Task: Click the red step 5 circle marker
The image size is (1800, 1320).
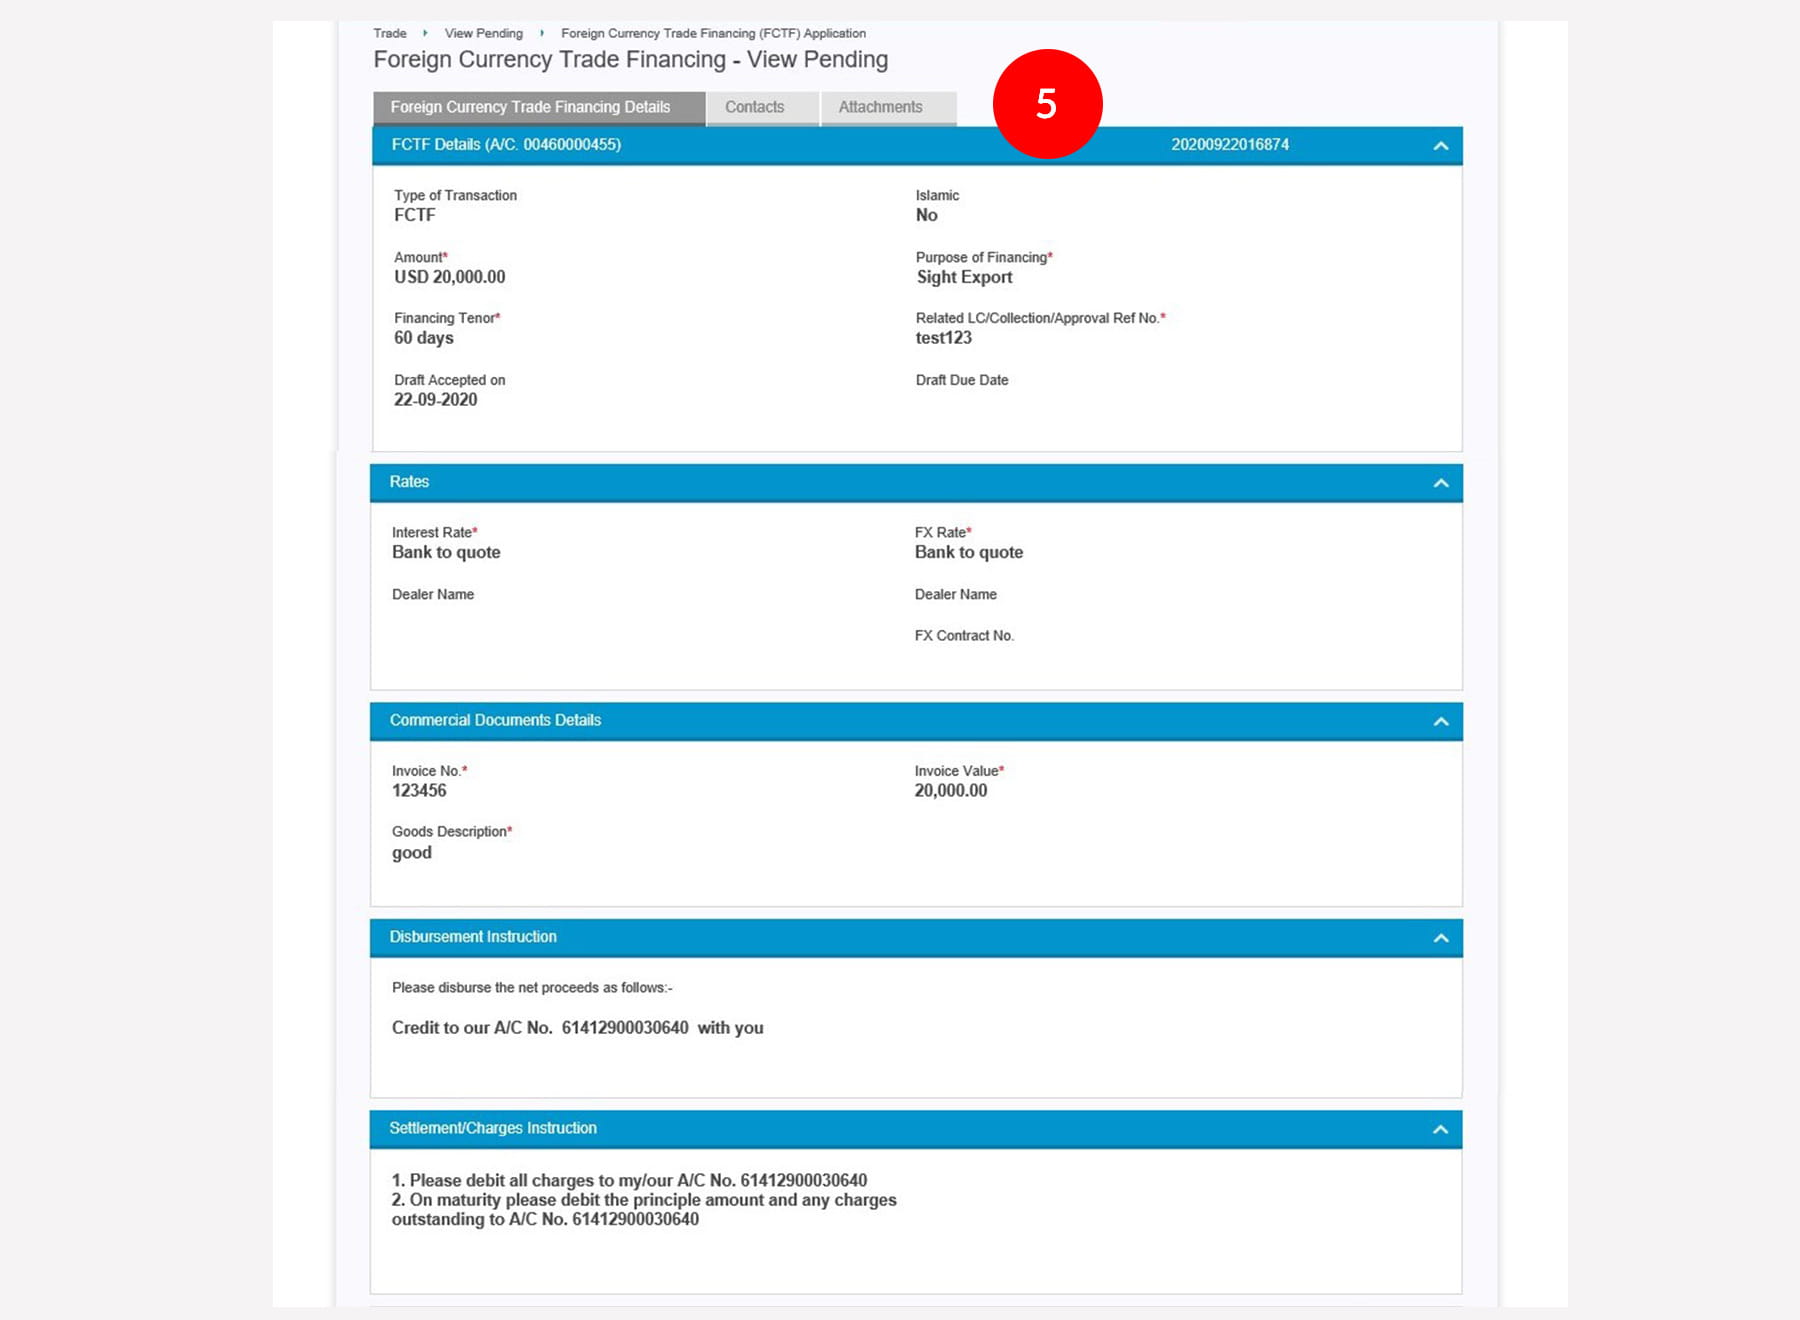Action: point(1047,104)
